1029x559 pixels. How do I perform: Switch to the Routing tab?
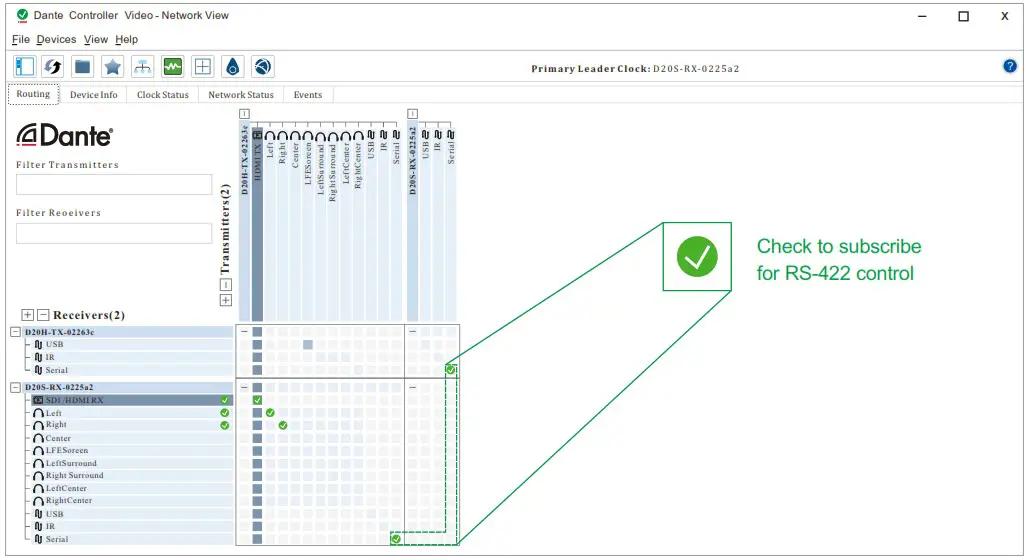(x=33, y=94)
